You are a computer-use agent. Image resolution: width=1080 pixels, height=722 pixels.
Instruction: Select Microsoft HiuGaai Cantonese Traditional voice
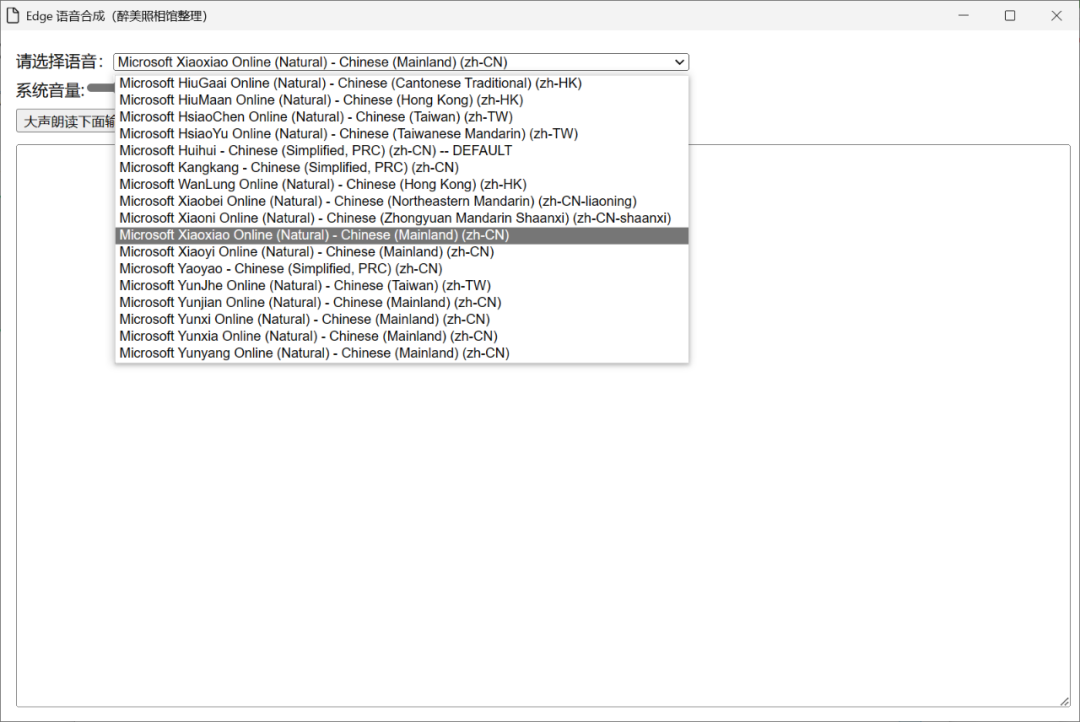402,83
